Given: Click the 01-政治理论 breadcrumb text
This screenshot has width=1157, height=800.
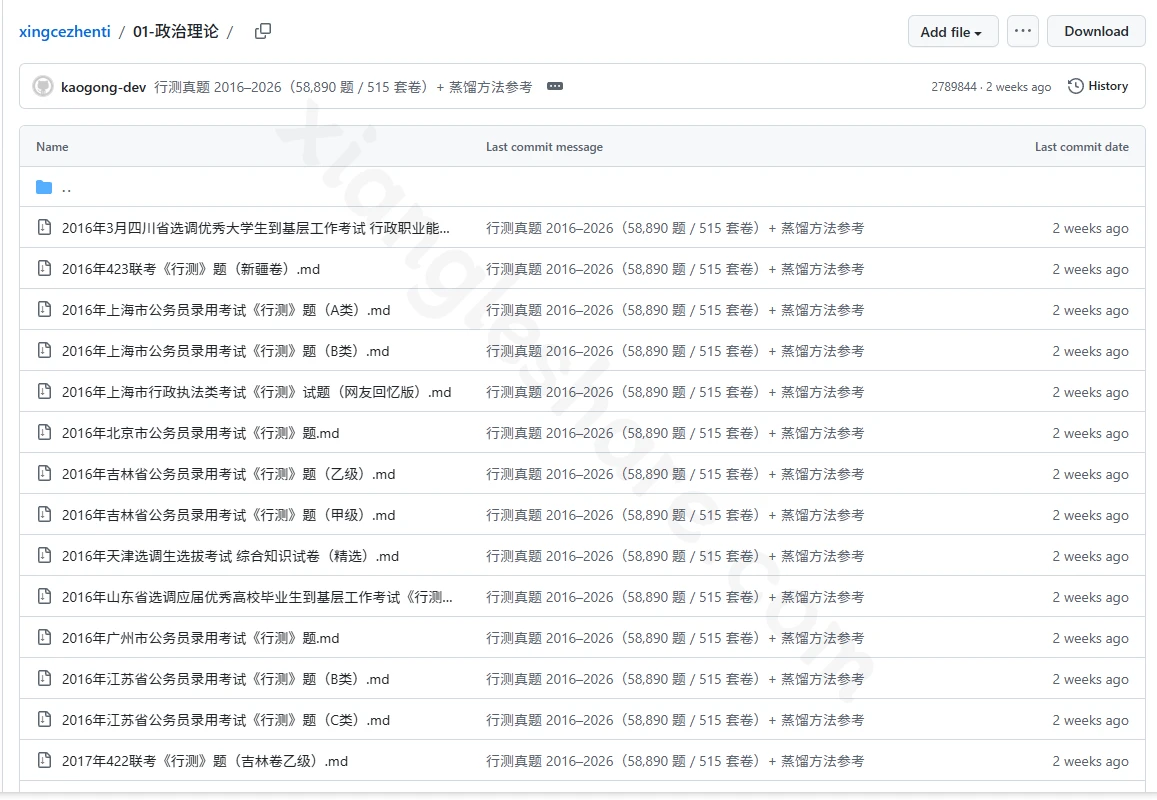Looking at the screenshot, I should 176,32.
